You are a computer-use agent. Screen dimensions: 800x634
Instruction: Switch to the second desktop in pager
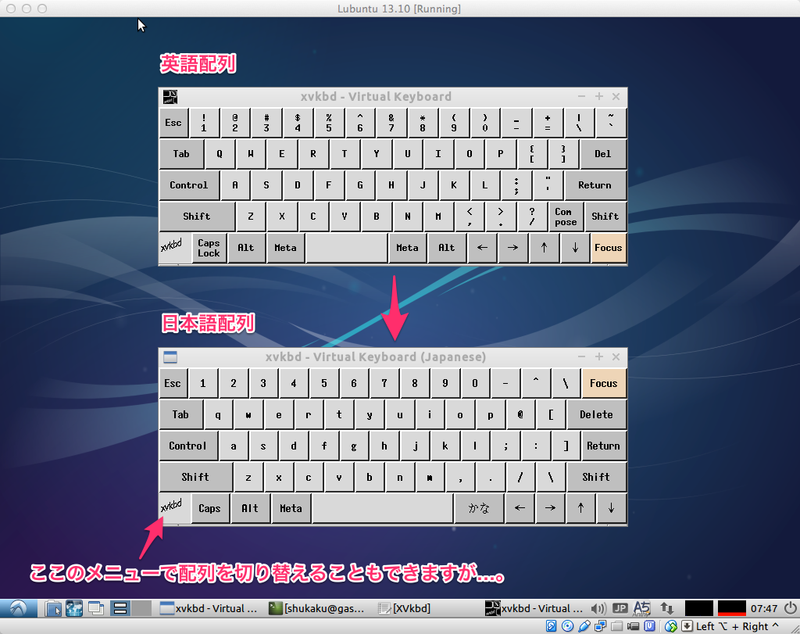[x=141, y=608]
